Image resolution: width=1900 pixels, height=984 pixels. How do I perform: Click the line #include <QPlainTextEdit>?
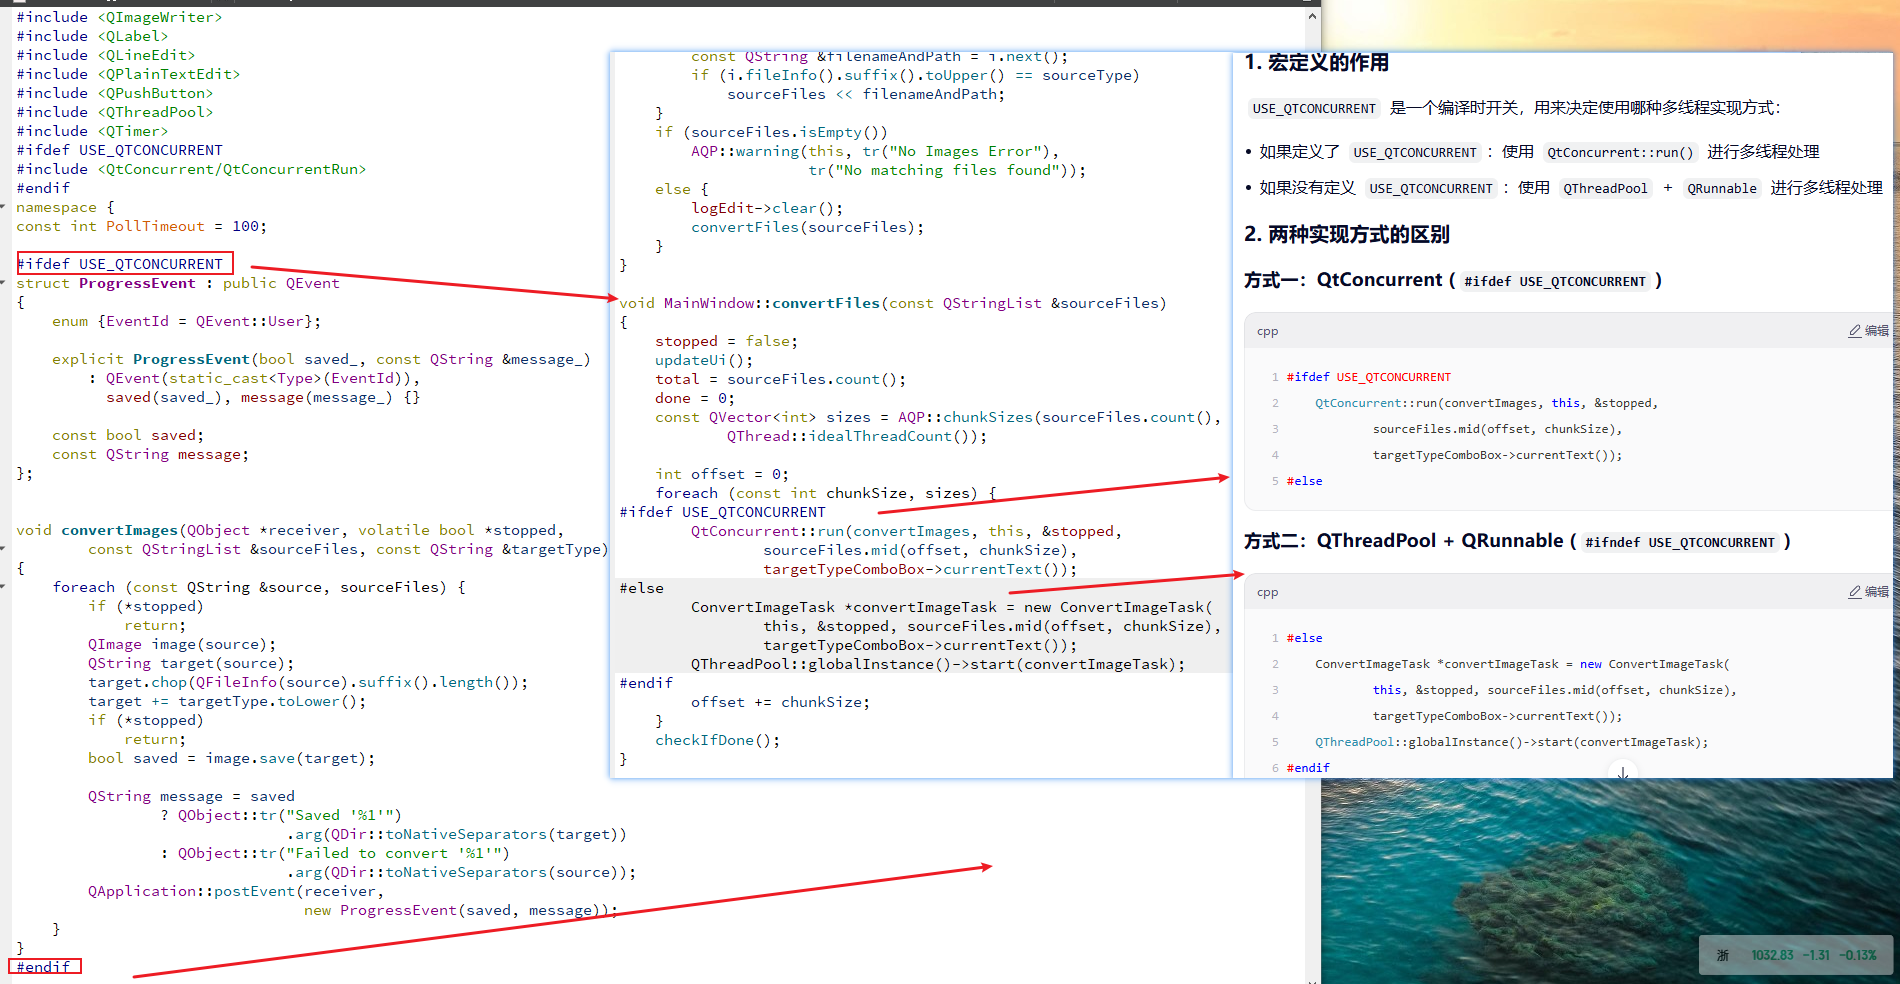coord(128,74)
